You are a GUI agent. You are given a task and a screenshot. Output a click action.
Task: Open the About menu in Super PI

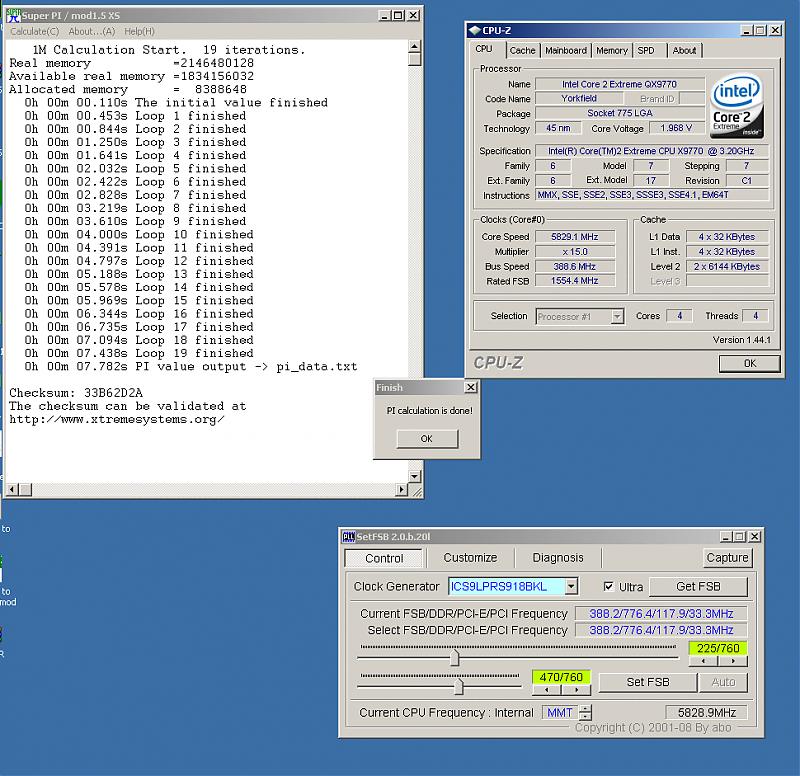pos(92,32)
